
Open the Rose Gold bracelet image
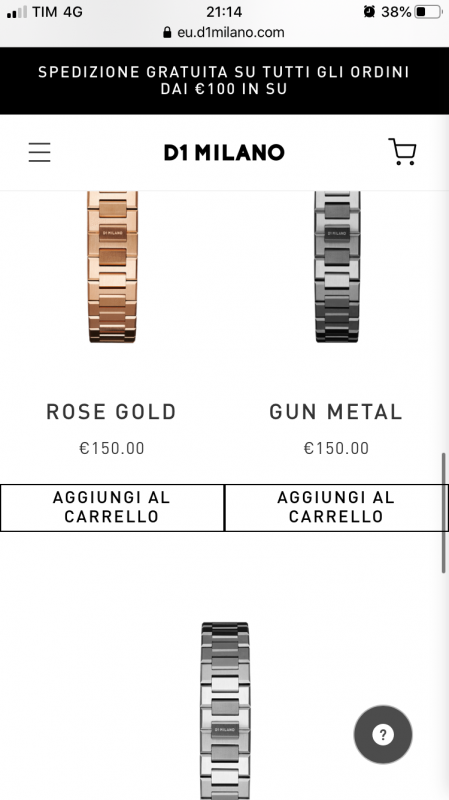pyautogui.click(x=112, y=267)
